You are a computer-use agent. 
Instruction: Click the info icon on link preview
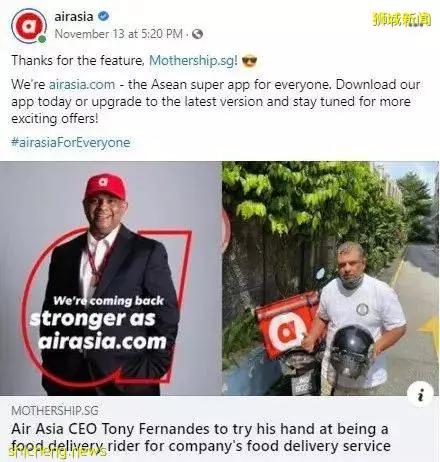click(x=420, y=394)
